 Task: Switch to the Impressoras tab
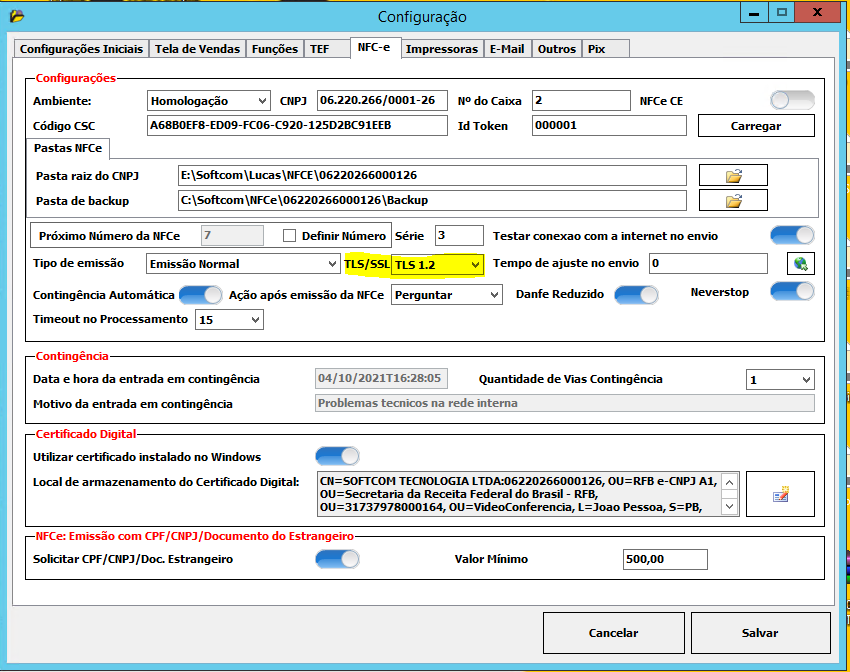point(441,49)
